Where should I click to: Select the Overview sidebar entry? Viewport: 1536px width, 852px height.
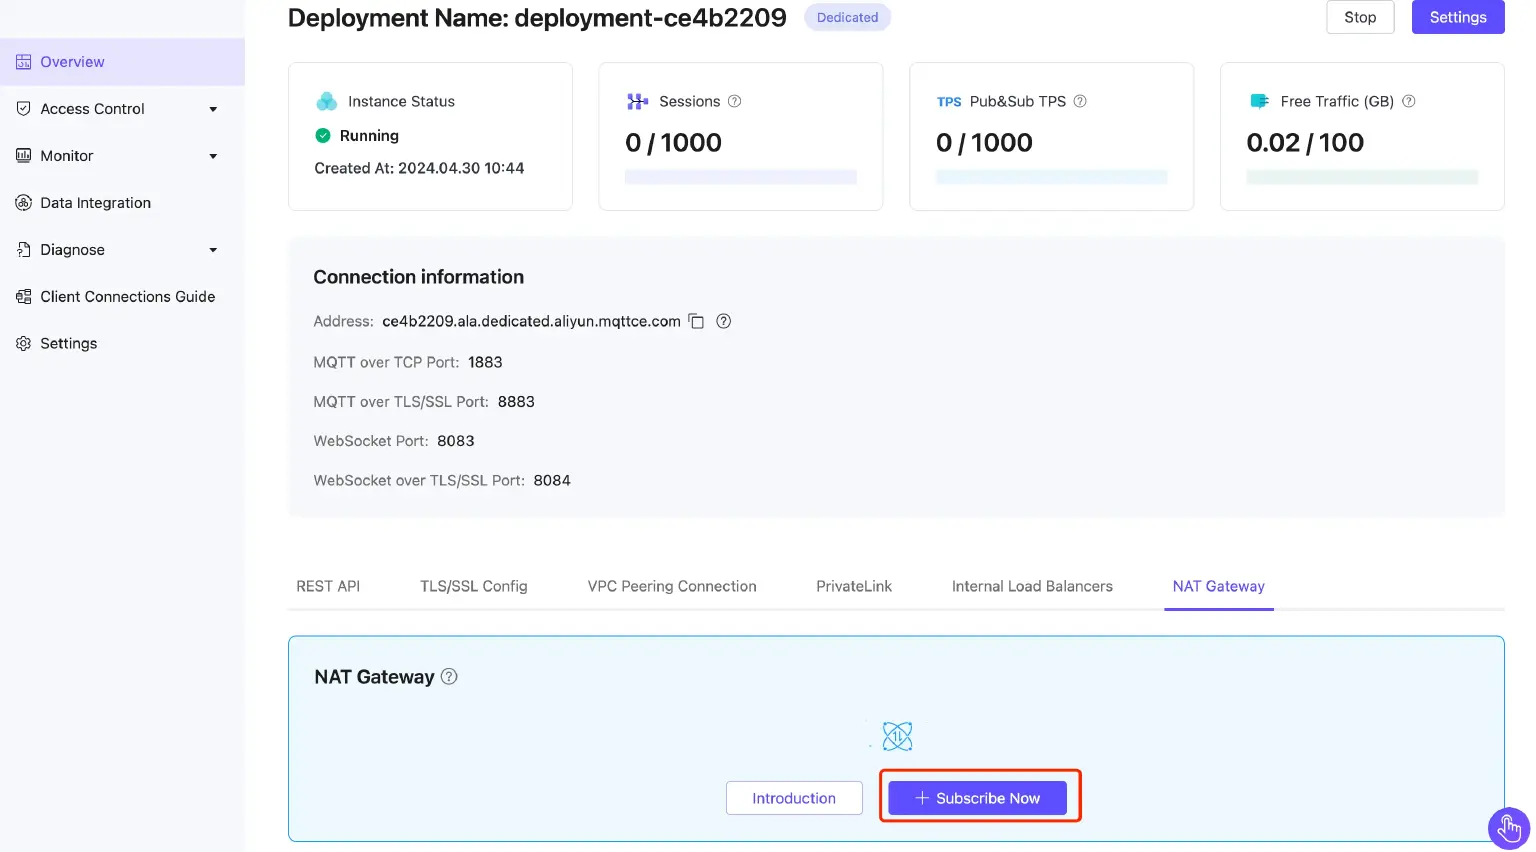click(x=70, y=61)
